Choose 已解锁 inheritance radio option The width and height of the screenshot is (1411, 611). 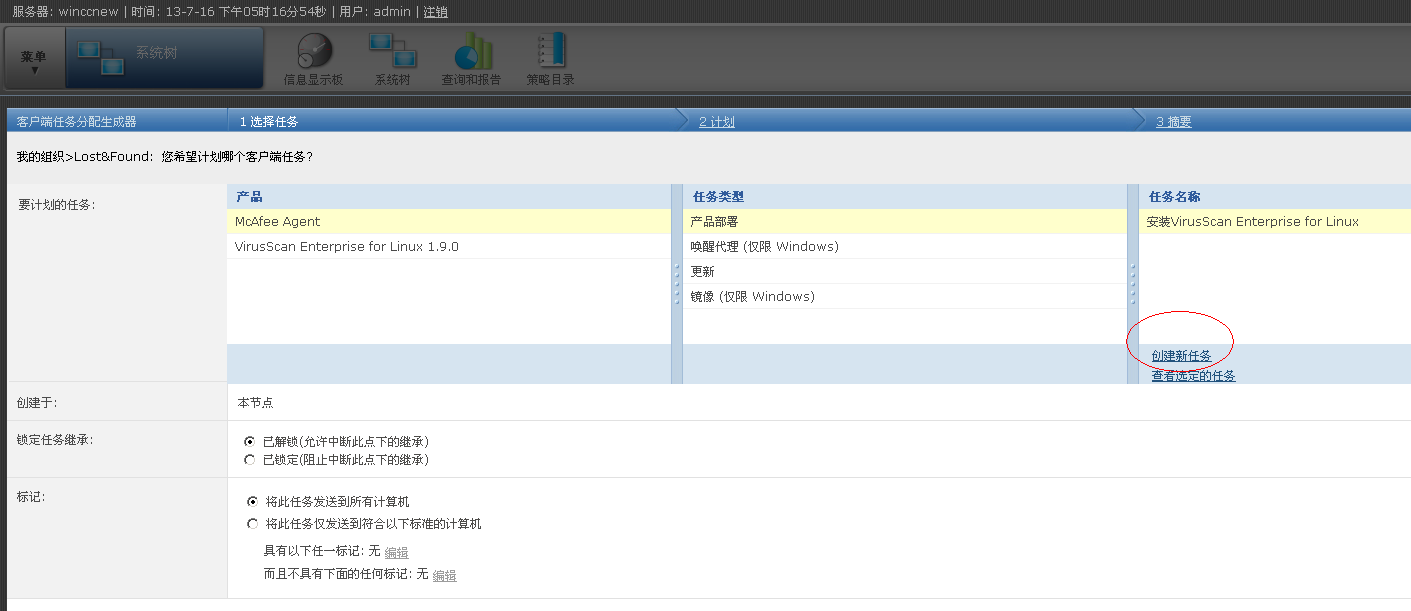(x=250, y=441)
